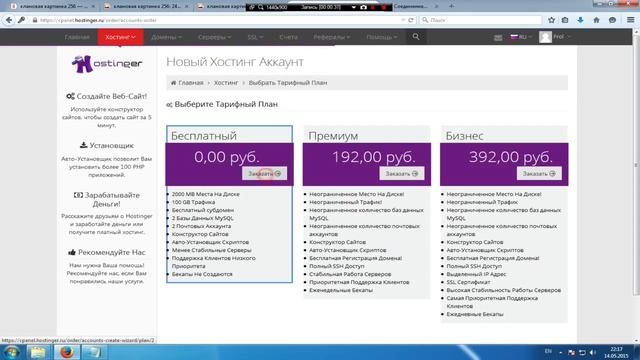The width and height of the screenshot is (640, 360).
Task: Switch to the third browser tab
Action: click(220, 6)
